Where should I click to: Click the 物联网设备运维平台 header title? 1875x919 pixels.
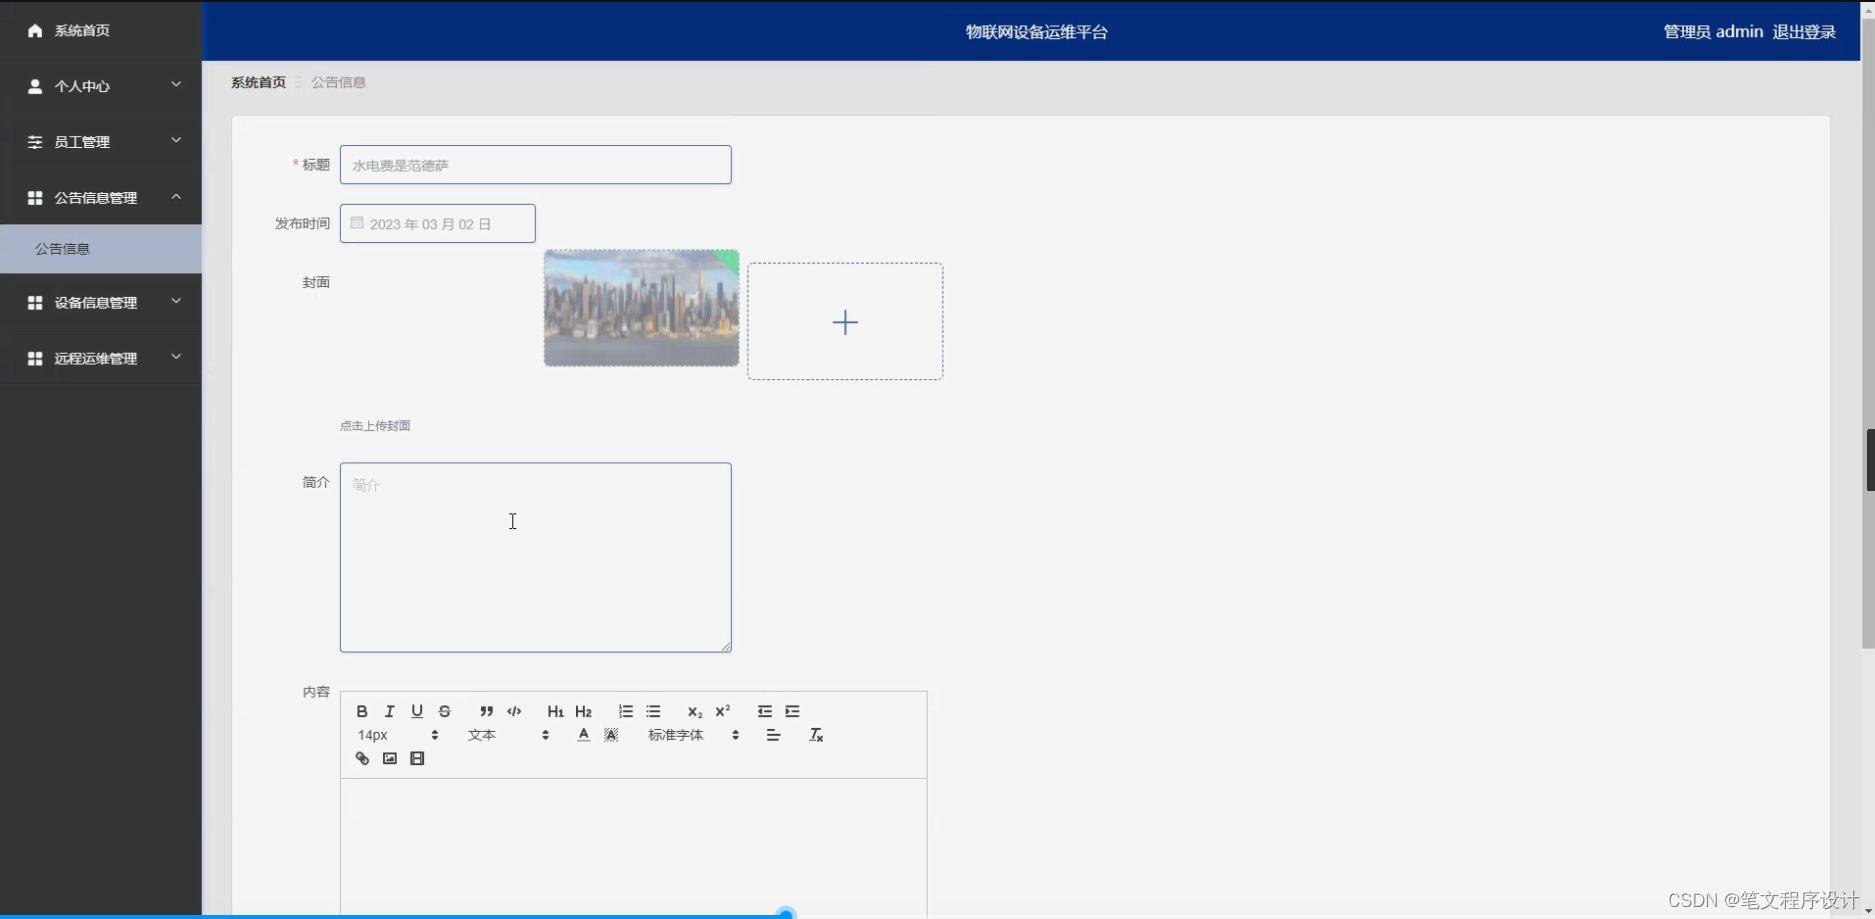(x=1036, y=32)
